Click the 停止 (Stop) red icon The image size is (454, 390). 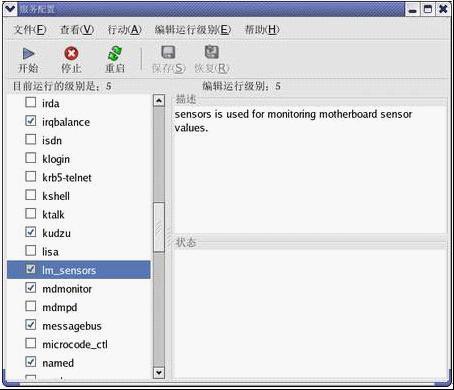point(71,53)
